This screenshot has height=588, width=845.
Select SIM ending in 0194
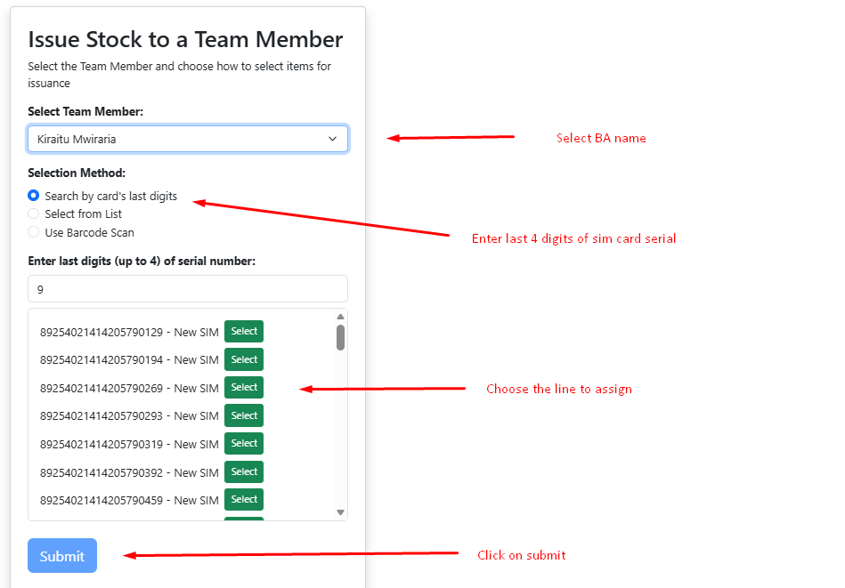pos(244,359)
